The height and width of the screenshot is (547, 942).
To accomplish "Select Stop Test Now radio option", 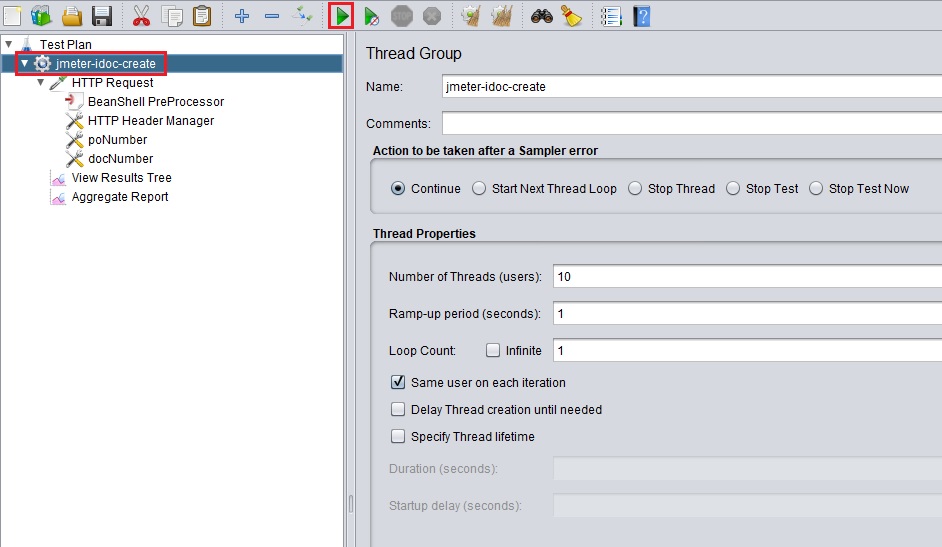I will [816, 189].
